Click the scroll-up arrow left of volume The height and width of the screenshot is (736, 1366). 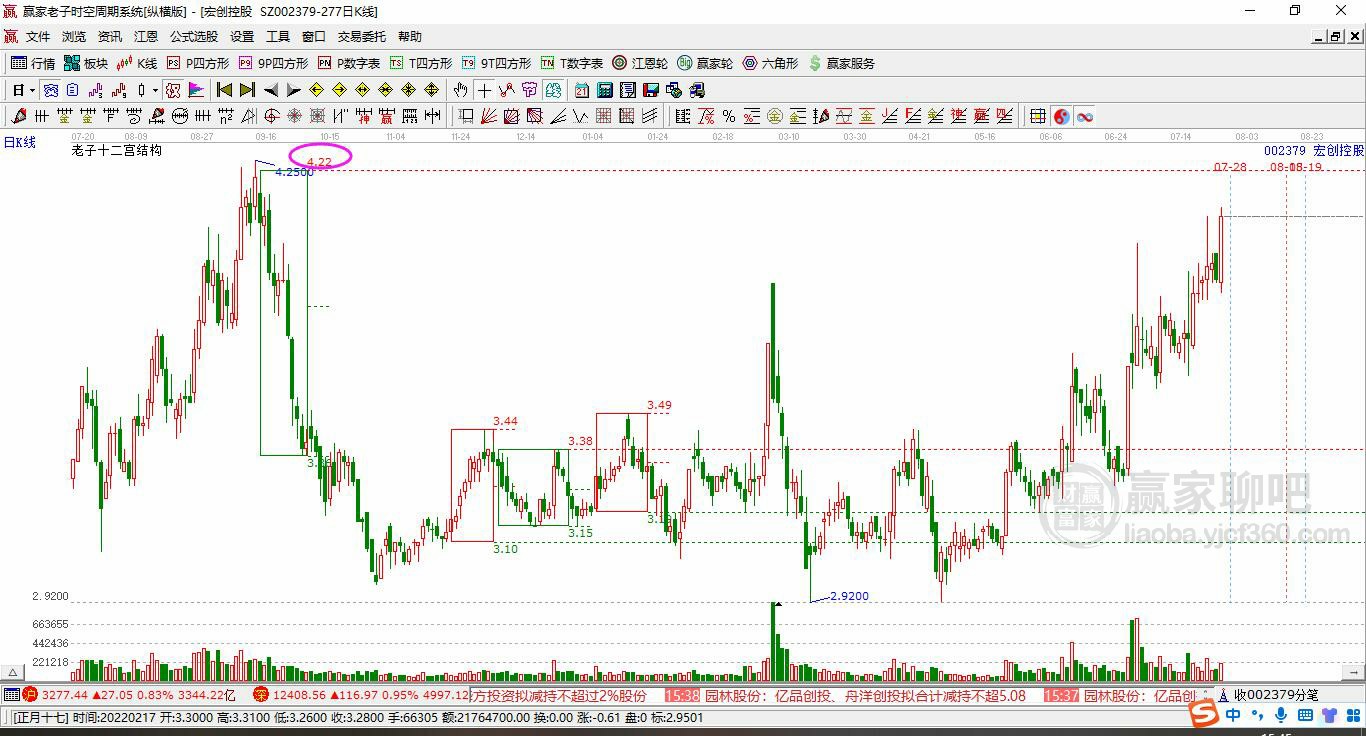[12, 673]
